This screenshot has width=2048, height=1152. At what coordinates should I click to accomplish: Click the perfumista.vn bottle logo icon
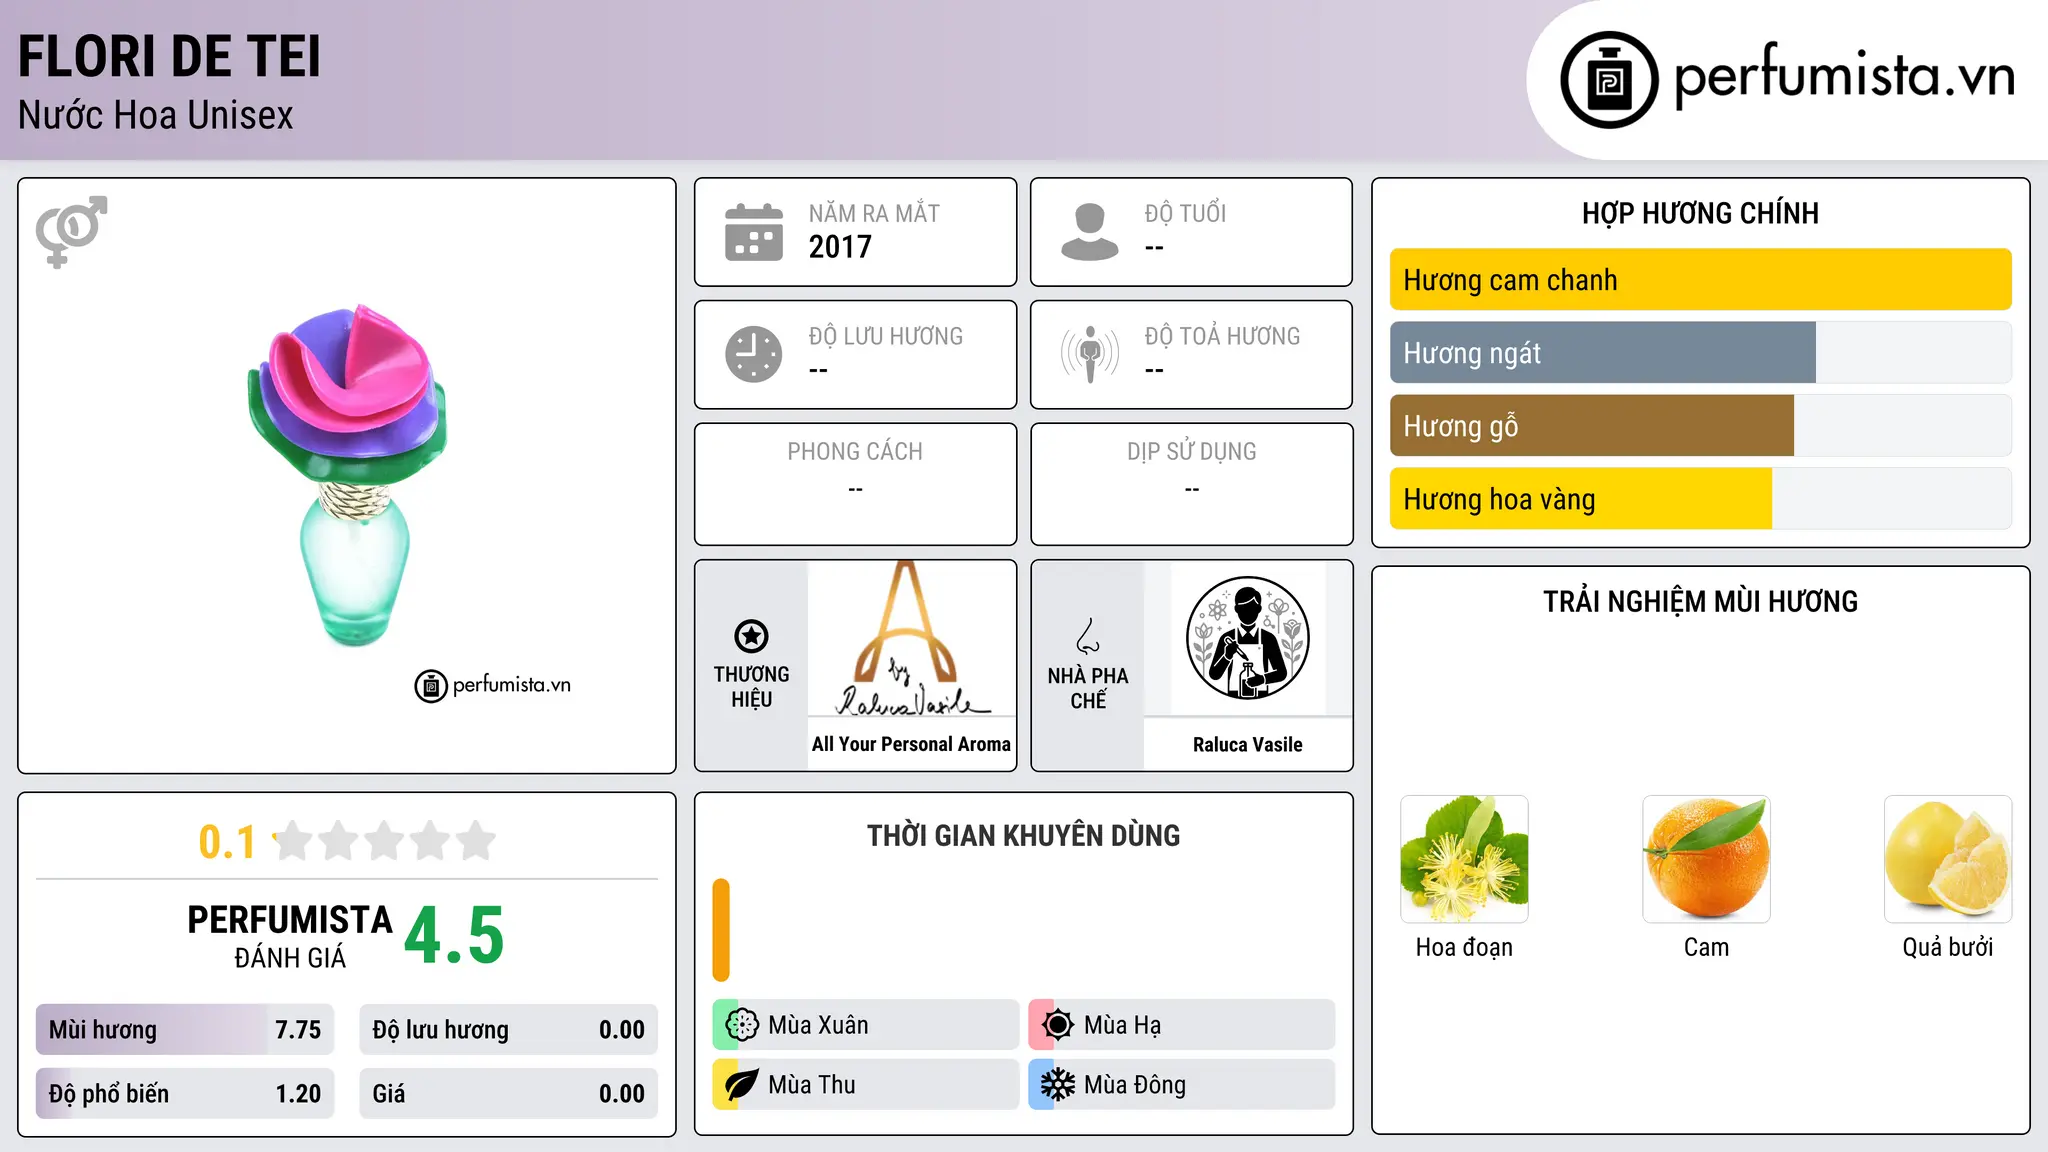click(x=1609, y=80)
